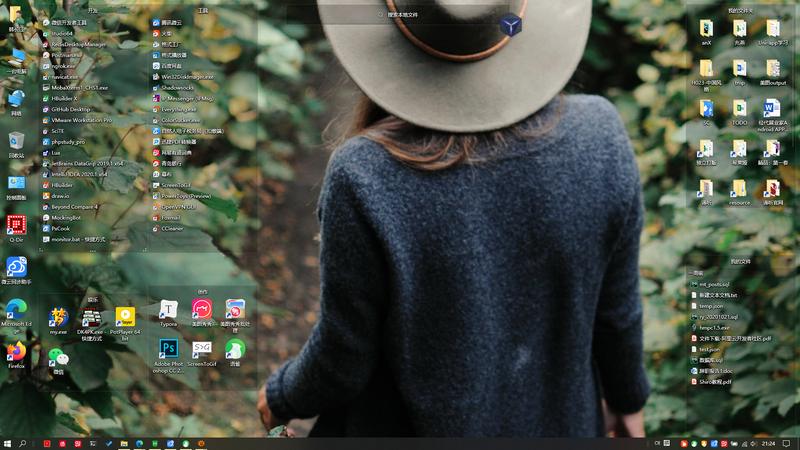Open File Explorer from the taskbar

(x=124, y=444)
